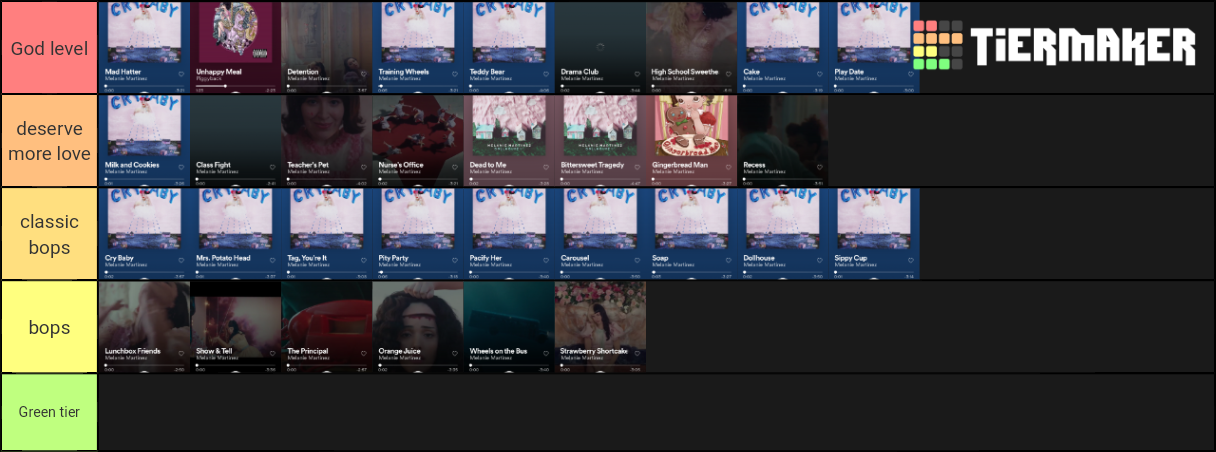Select the God level tier label
This screenshot has height=452, width=1216.
point(49,48)
